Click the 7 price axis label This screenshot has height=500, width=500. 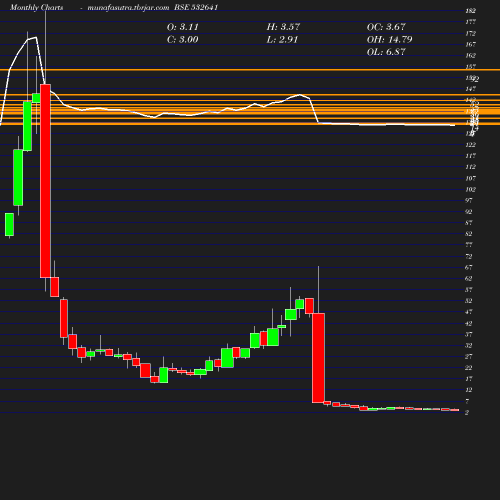[467, 401]
